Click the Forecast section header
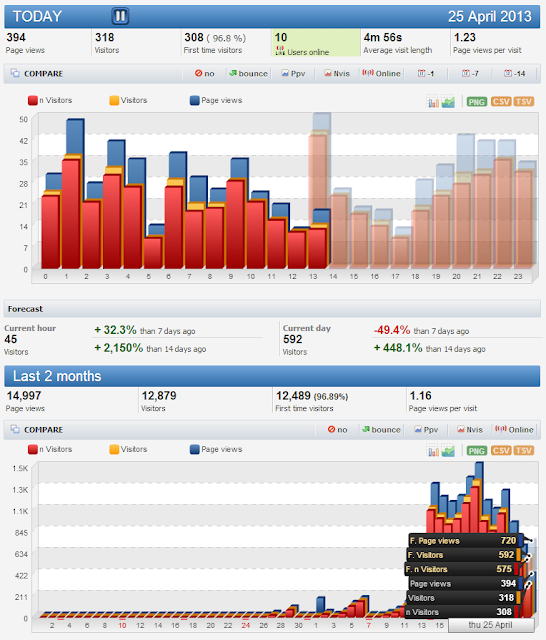This screenshot has width=546, height=640. click(x=272, y=309)
